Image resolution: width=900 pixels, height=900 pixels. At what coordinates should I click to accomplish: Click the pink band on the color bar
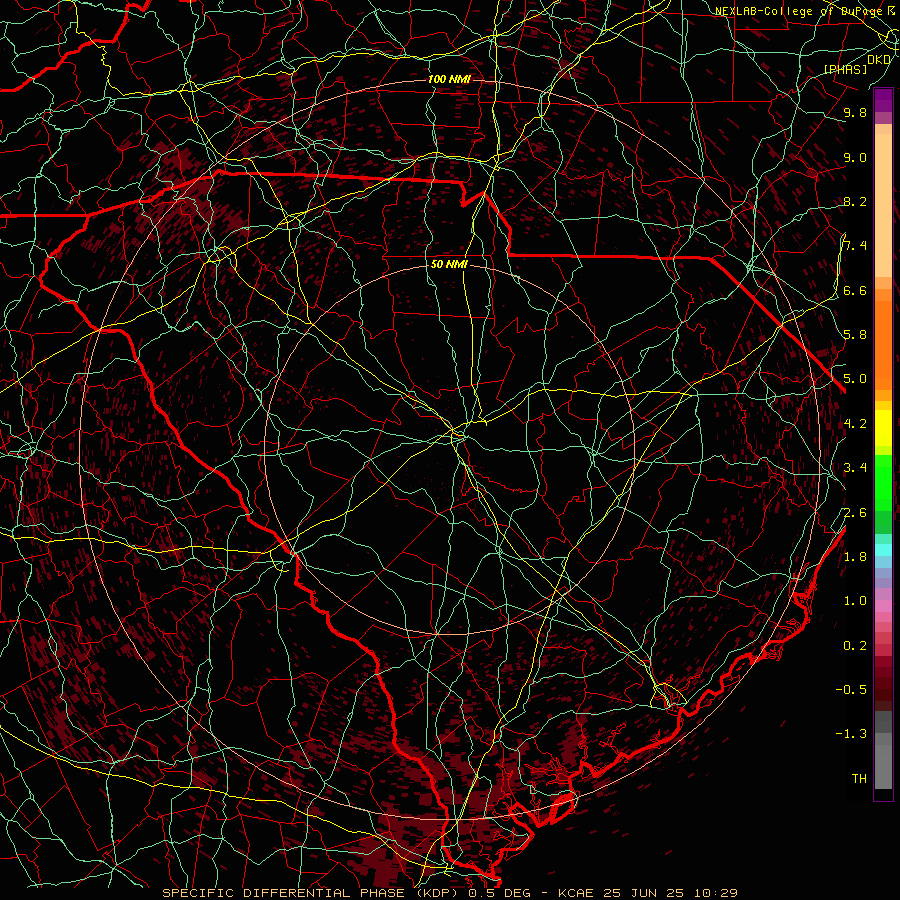pos(883,606)
